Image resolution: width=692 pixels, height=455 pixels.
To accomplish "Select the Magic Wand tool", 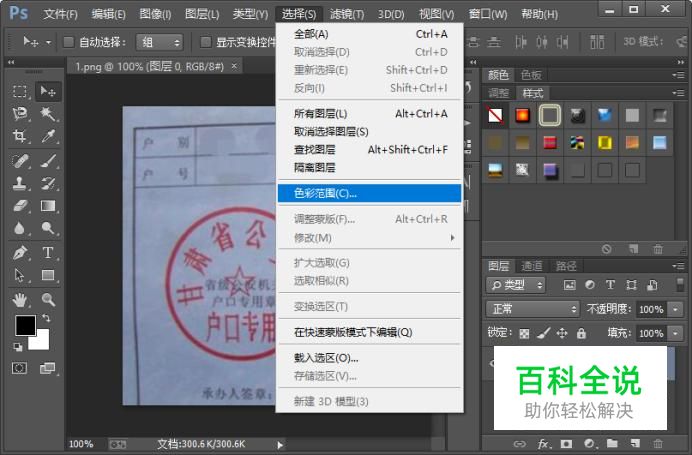I will [48, 114].
